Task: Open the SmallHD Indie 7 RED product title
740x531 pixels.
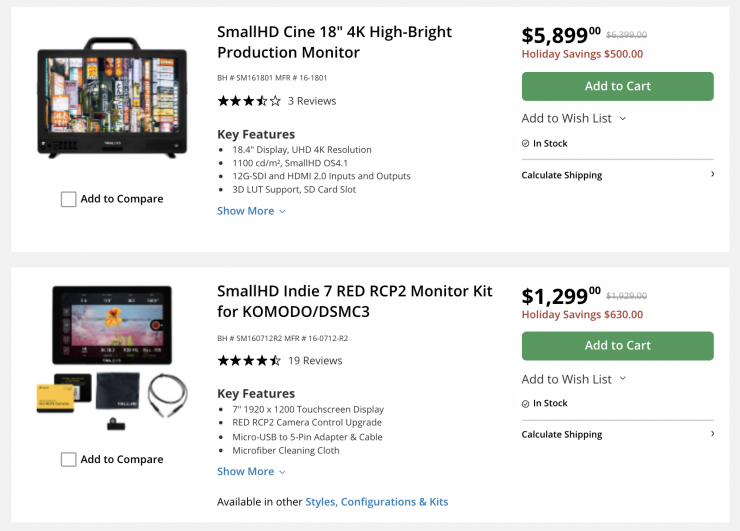Action: coord(354,301)
